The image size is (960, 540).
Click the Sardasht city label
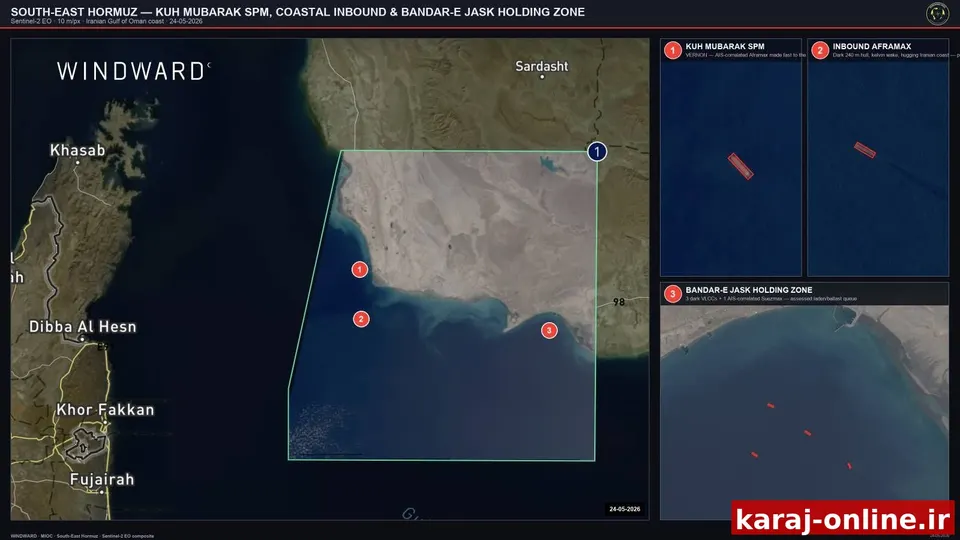pyautogui.click(x=541, y=66)
